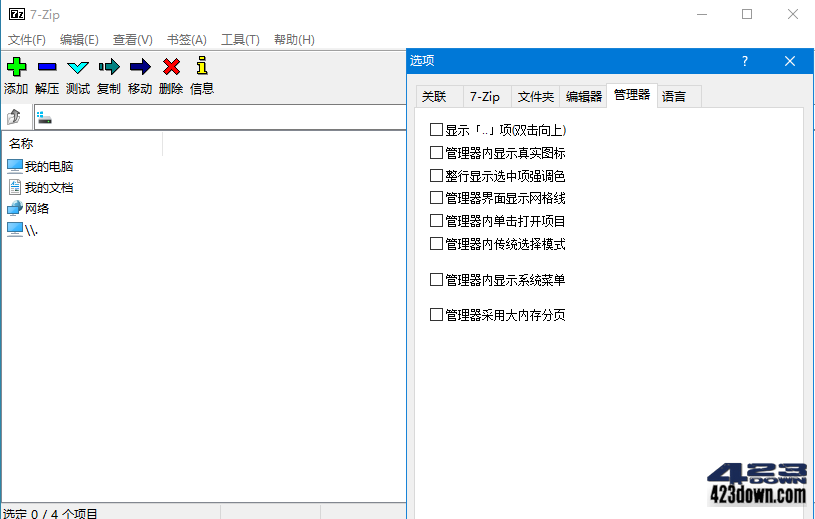Click the question mark help button in 选项 dialog
The height and width of the screenshot is (519, 815).
coord(745,61)
